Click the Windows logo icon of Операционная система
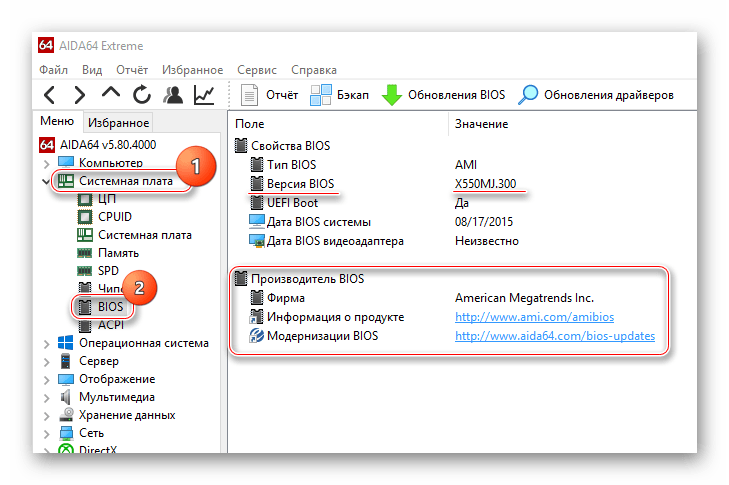The height and width of the screenshot is (485, 729). 66,343
